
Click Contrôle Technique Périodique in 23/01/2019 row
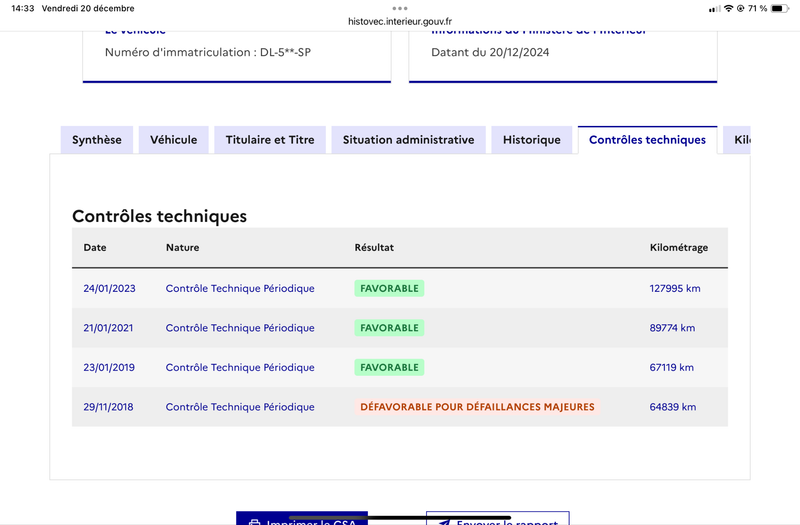240,367
